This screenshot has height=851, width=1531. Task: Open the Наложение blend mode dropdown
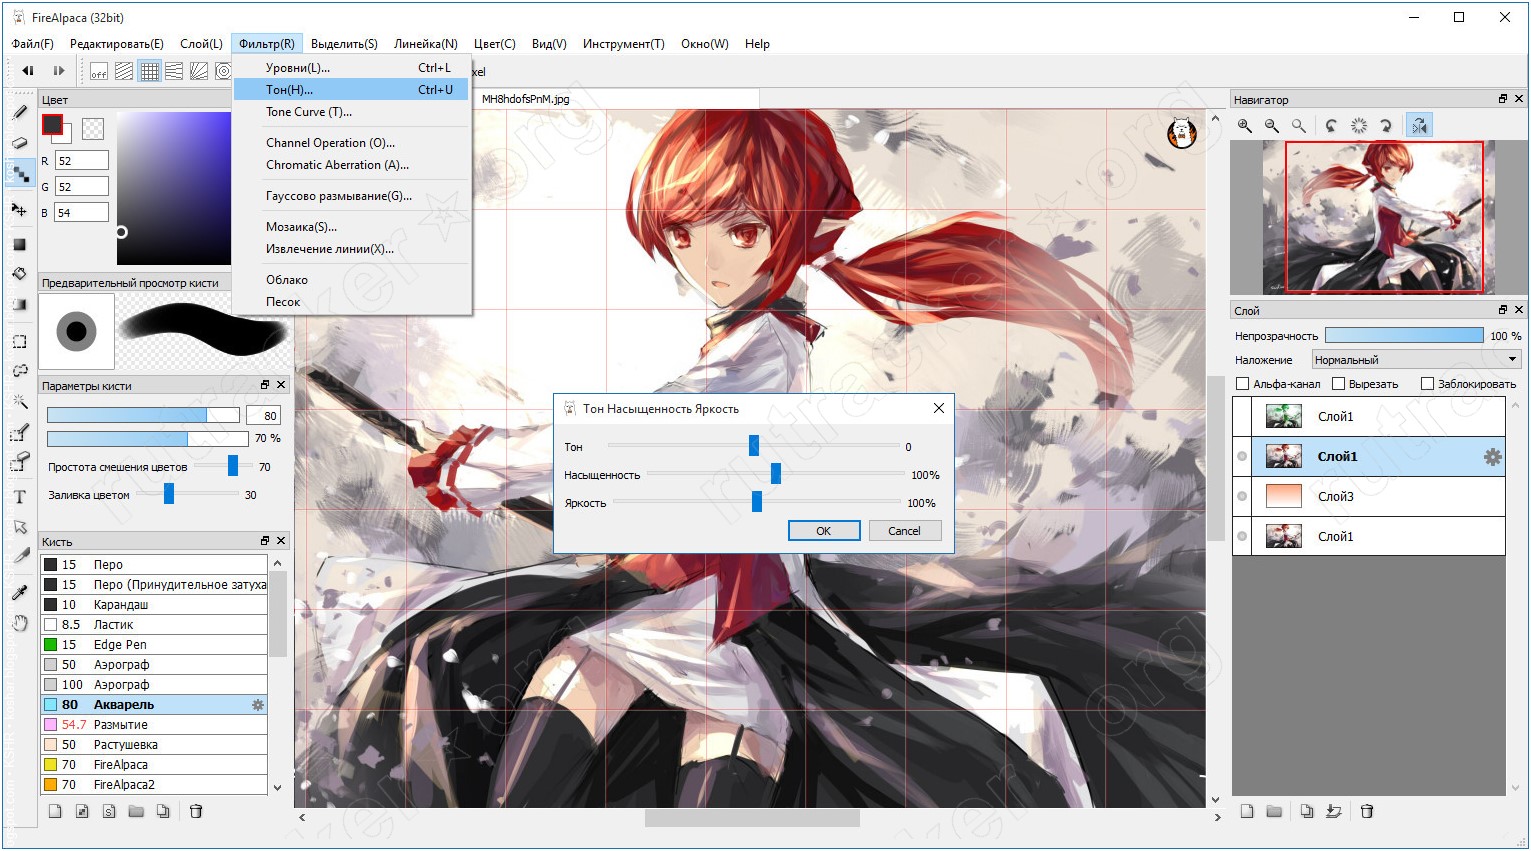coord(1415,360)
